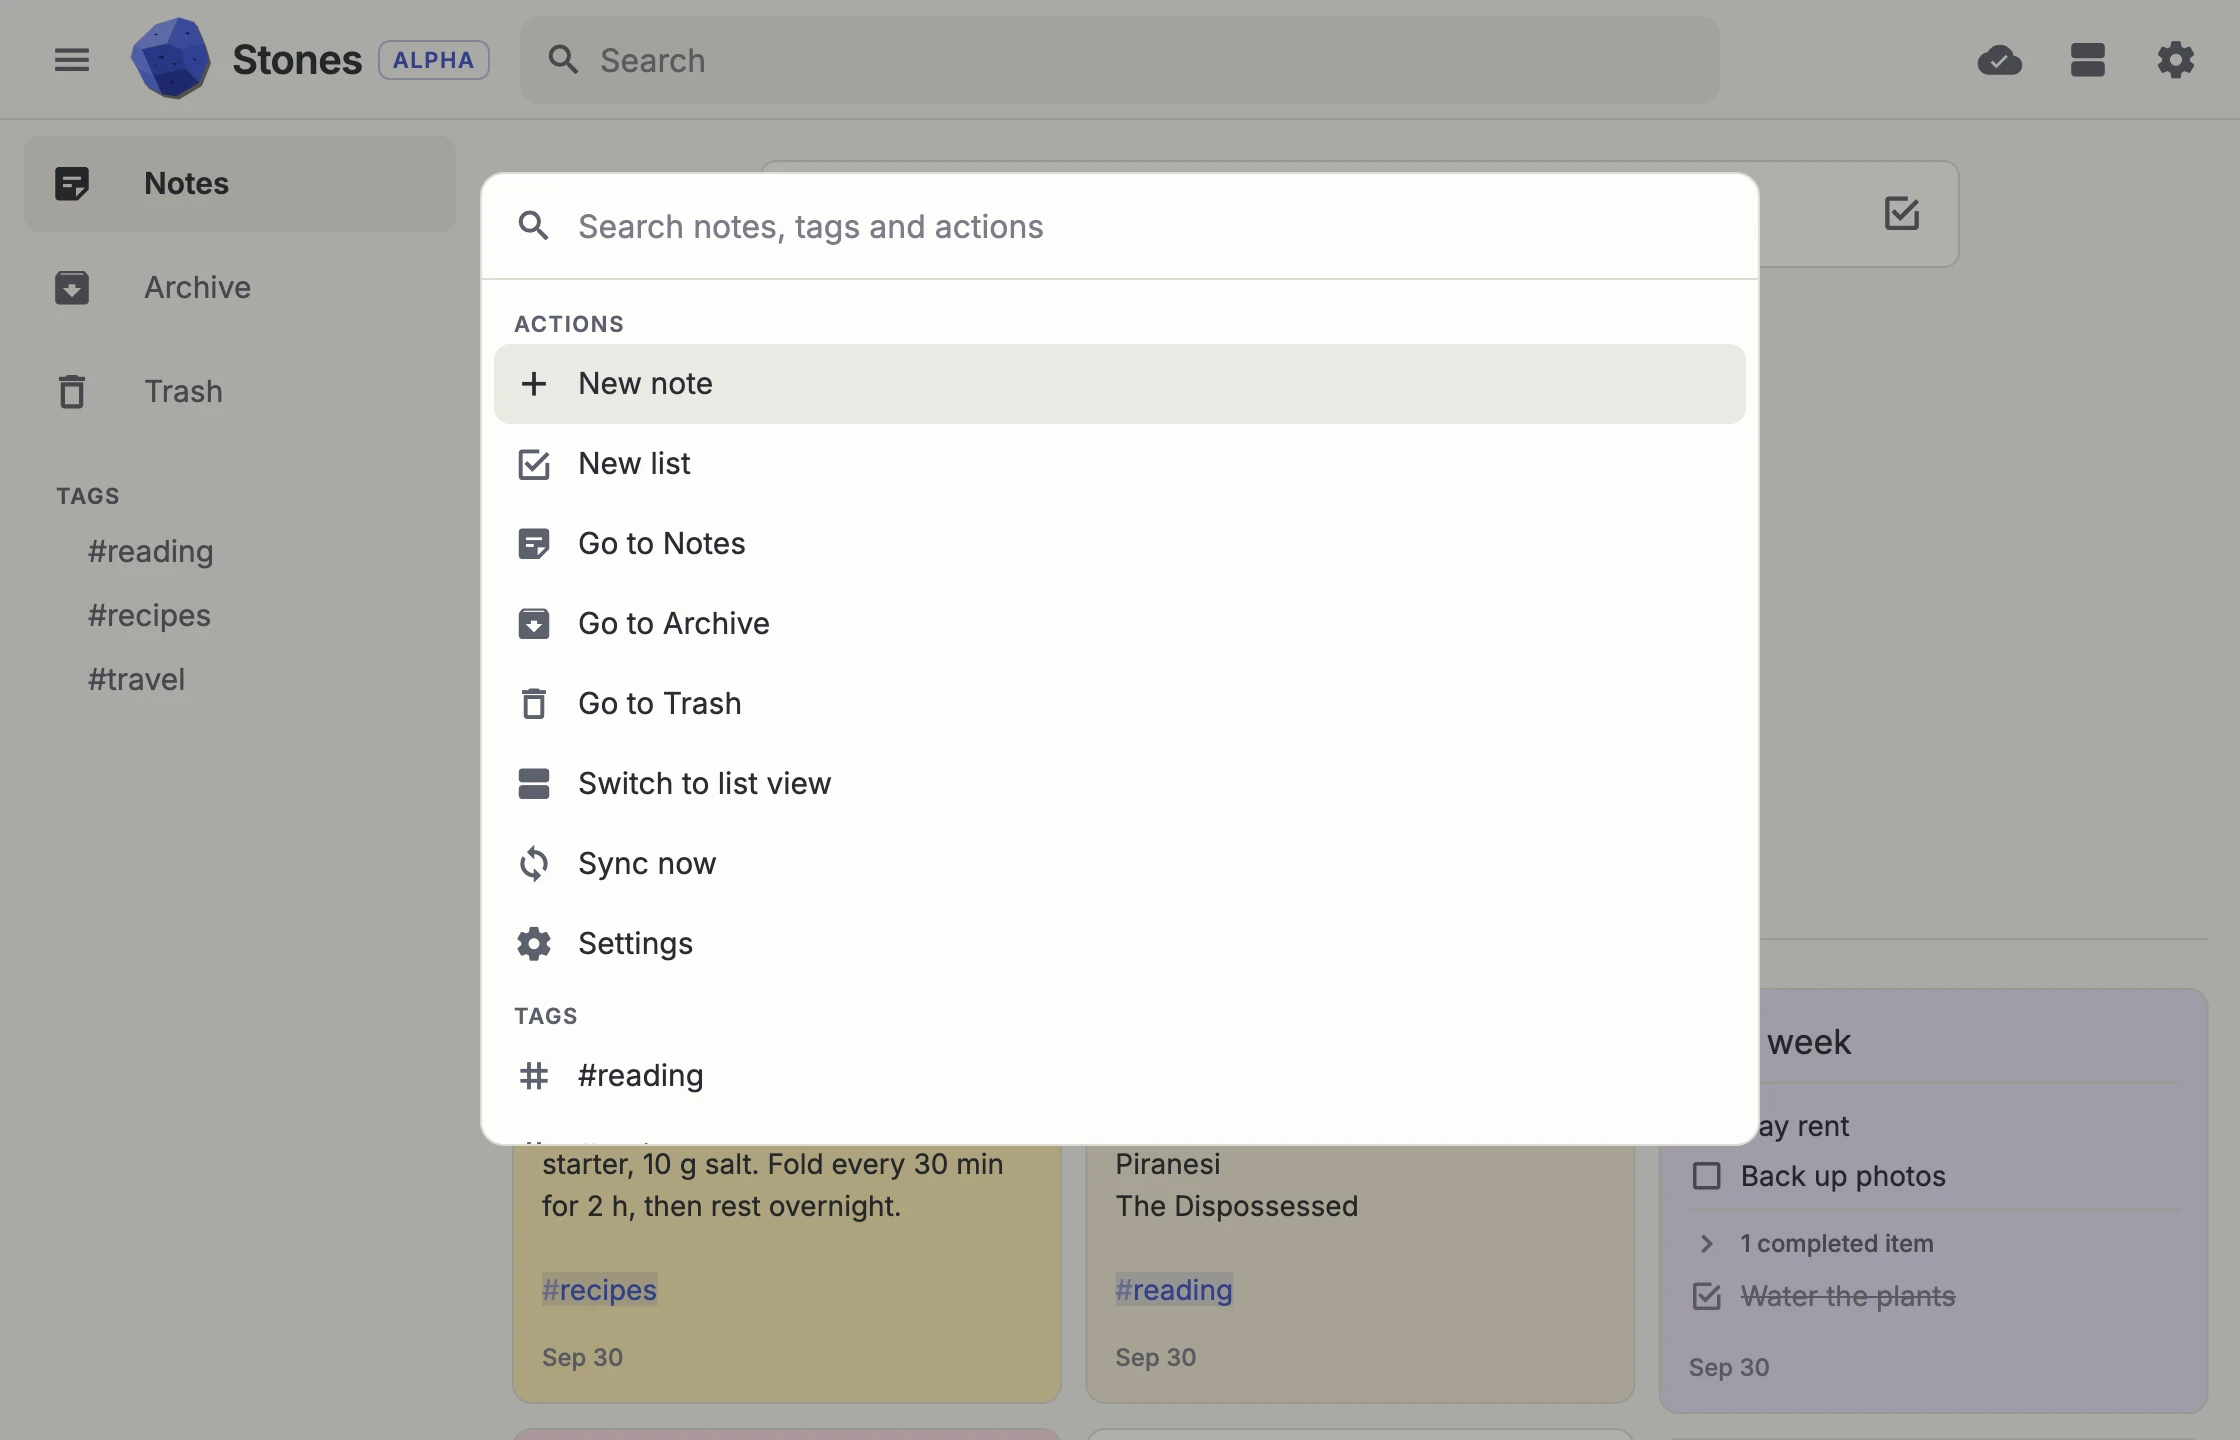Screen dimensions: 2240x1440
Task: Uncheck the Water the plants checkbox
Action: pyautogui.click(x=1707, y=1296)
